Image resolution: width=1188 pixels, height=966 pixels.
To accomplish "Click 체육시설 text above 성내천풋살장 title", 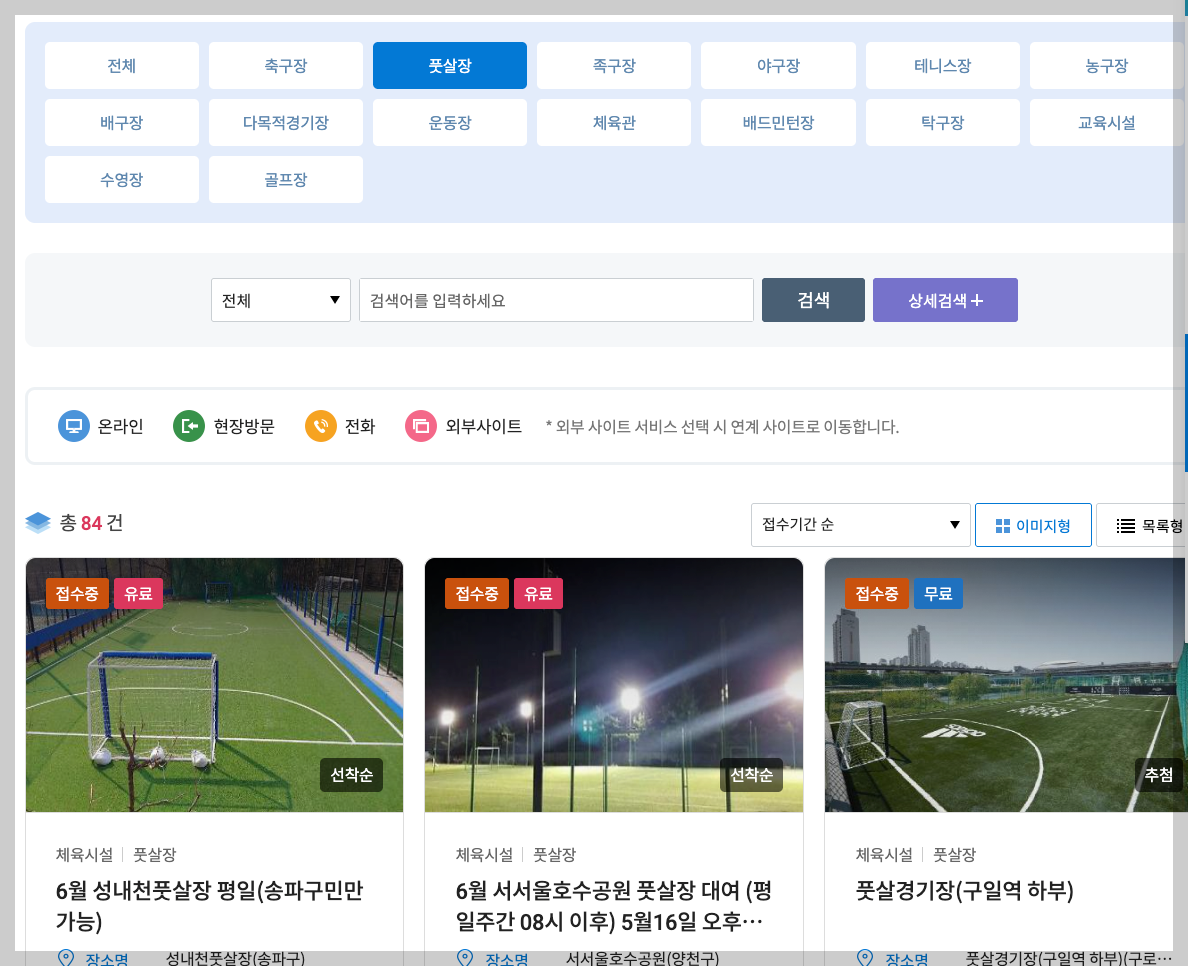I will pyautogui.click(x=84, y=855).
